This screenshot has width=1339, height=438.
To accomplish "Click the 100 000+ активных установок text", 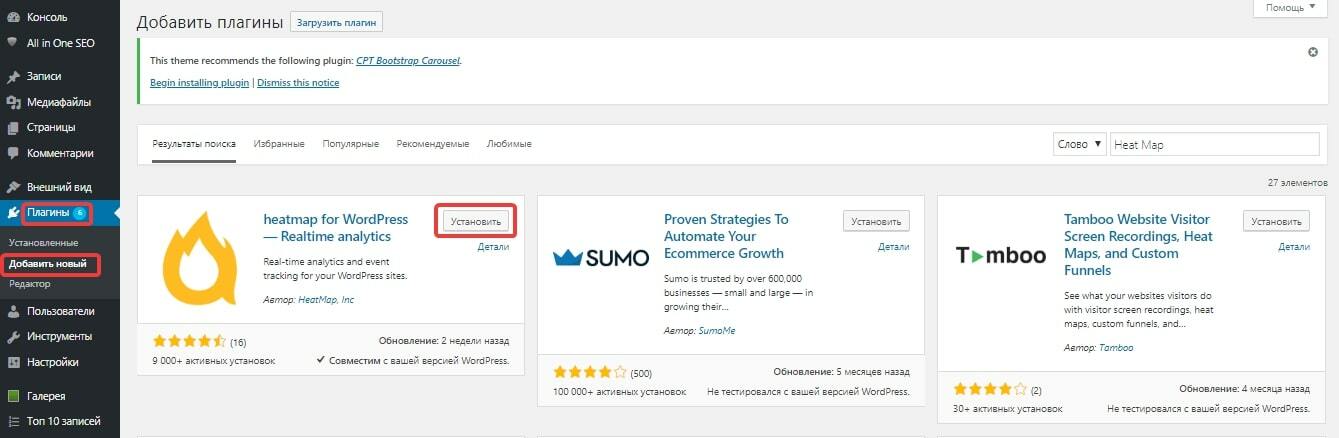I will click(619, 392).
